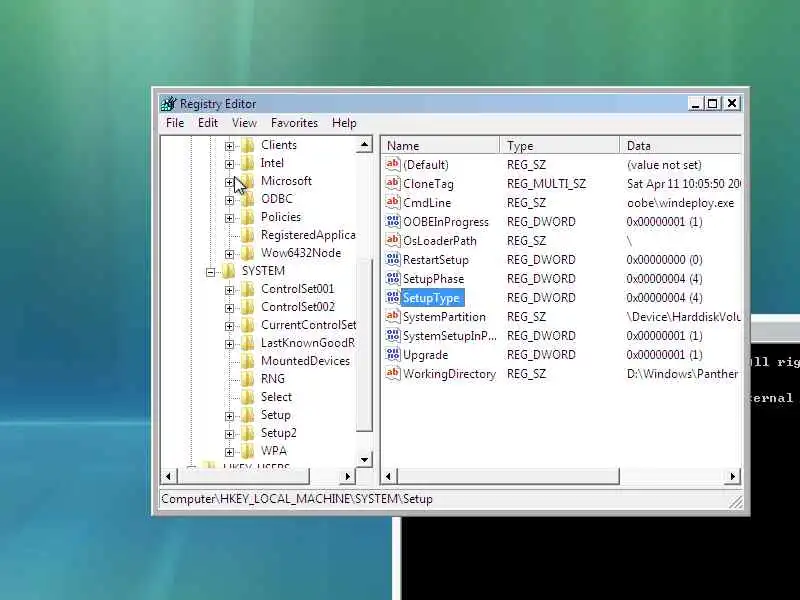This screenshot has height=600, width=800.
Task: Click the SystemPartition string value icon
Action: pos(392,316)
